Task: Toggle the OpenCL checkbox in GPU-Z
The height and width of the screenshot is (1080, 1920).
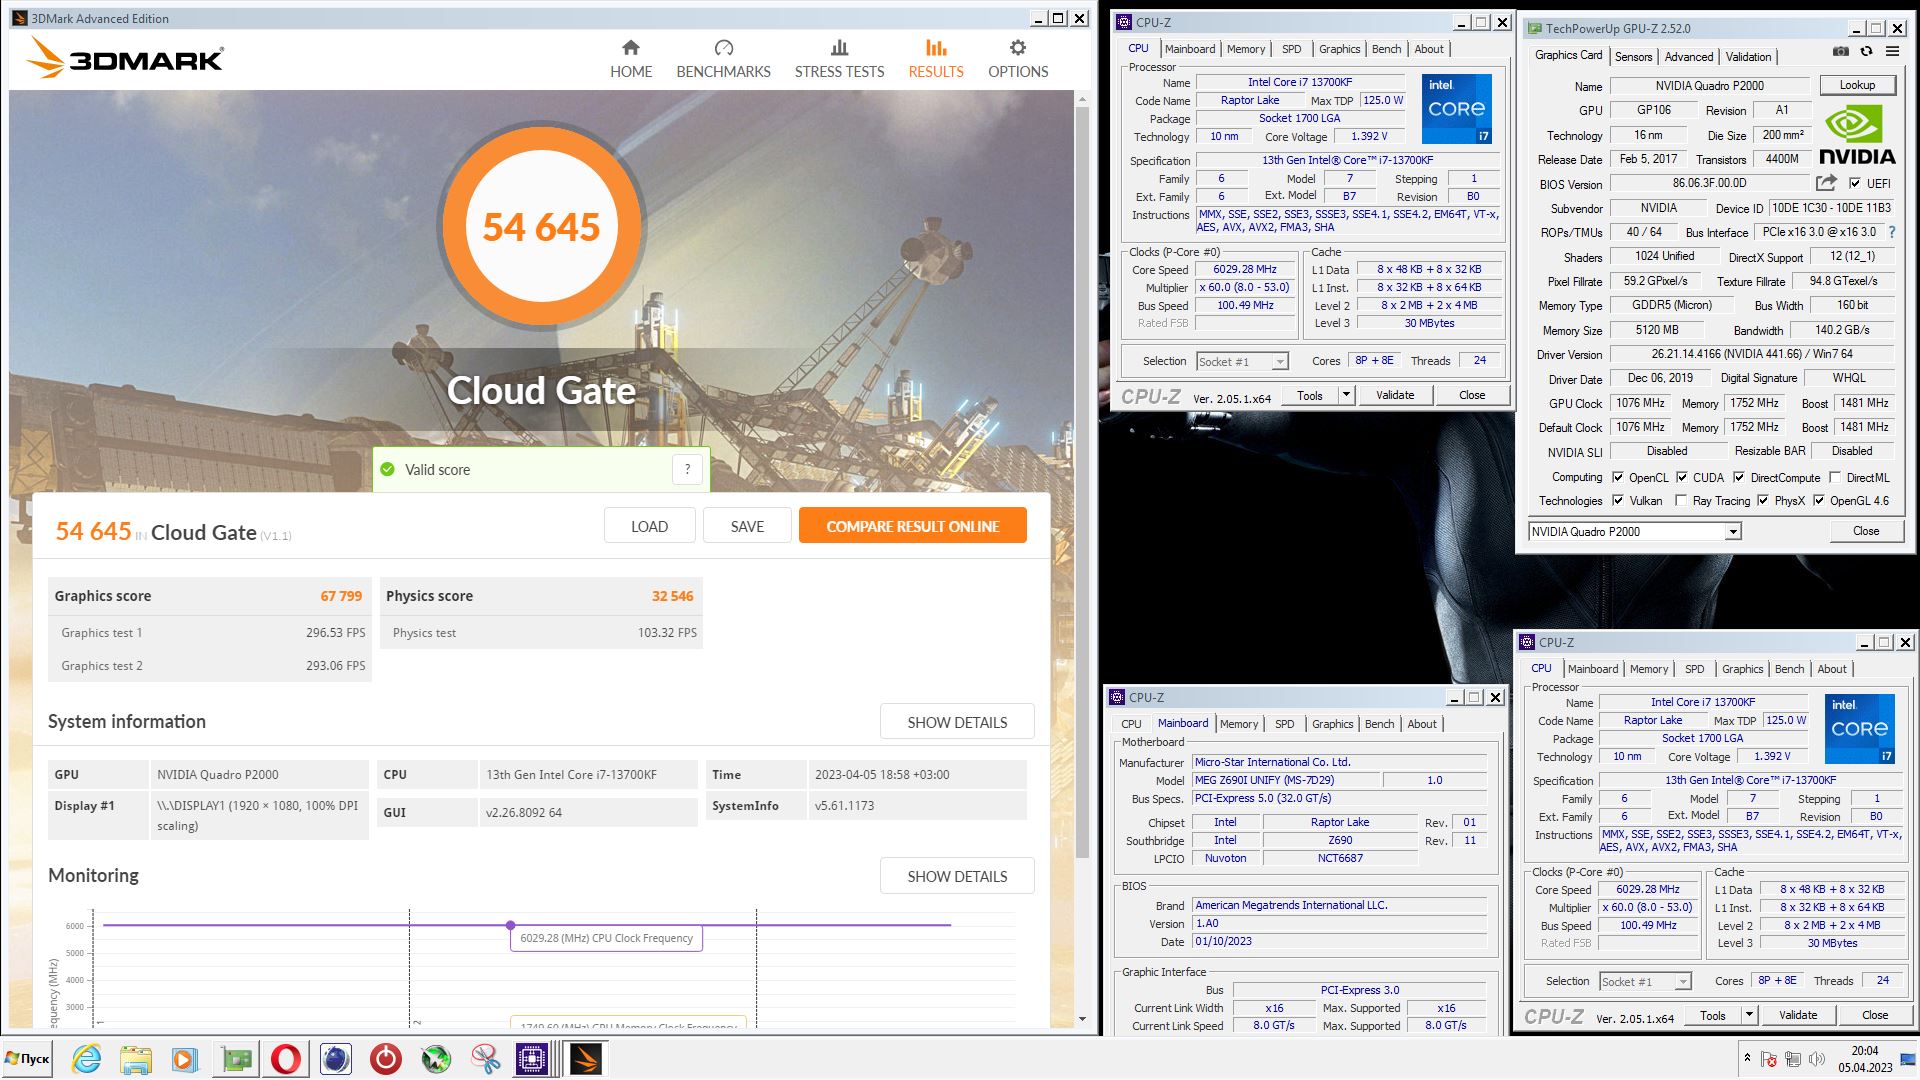Action: (1617, 477)
